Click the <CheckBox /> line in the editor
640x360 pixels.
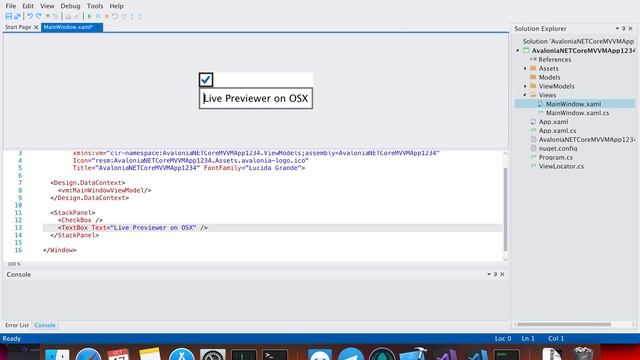click(x=80, y=220)
